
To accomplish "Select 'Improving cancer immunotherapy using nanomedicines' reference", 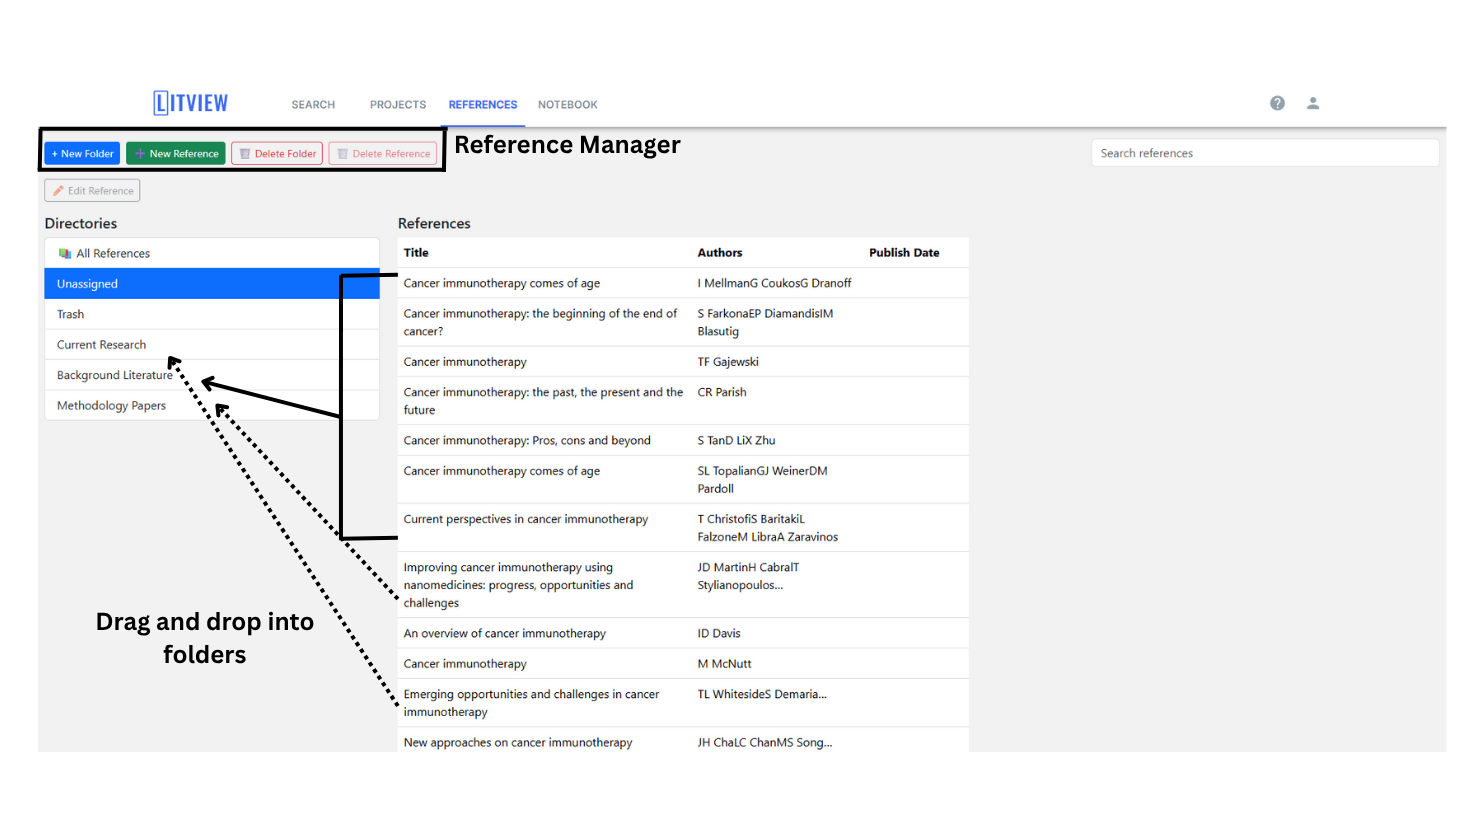I will tap(683, 585).
